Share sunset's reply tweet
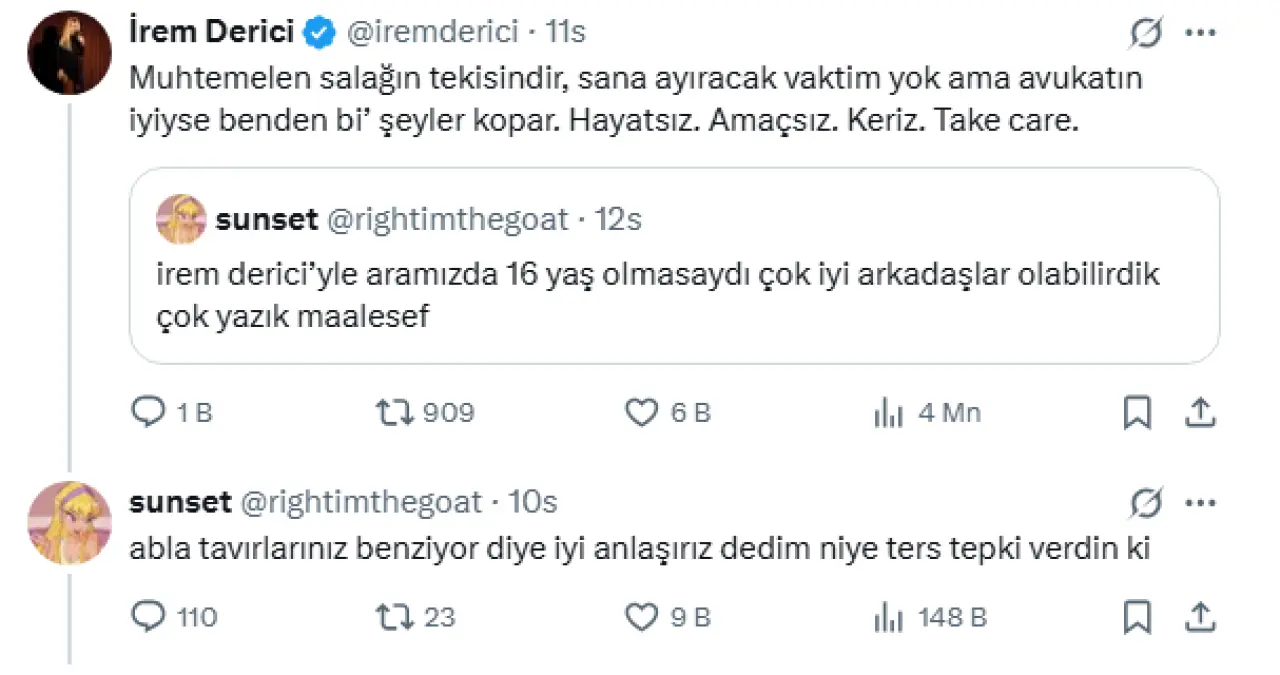The image size is (1280, 675). pyautogui.click(x=1201, y=617)
